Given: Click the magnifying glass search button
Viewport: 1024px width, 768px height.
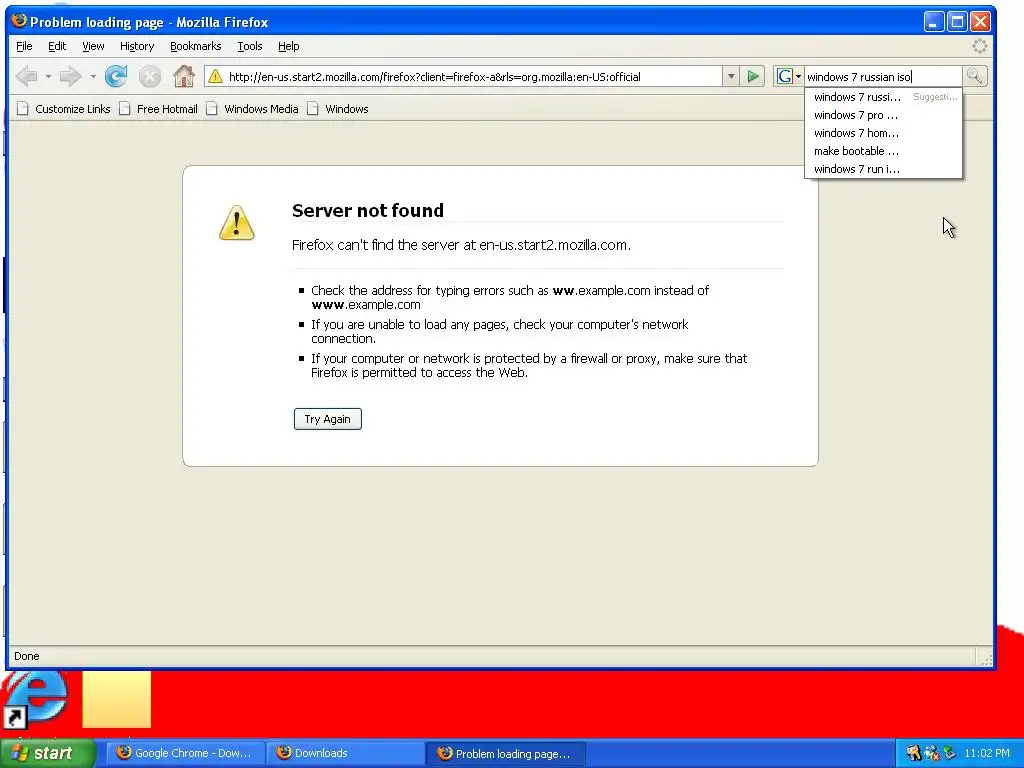Looking at the screenshot, I should point(974,76).
